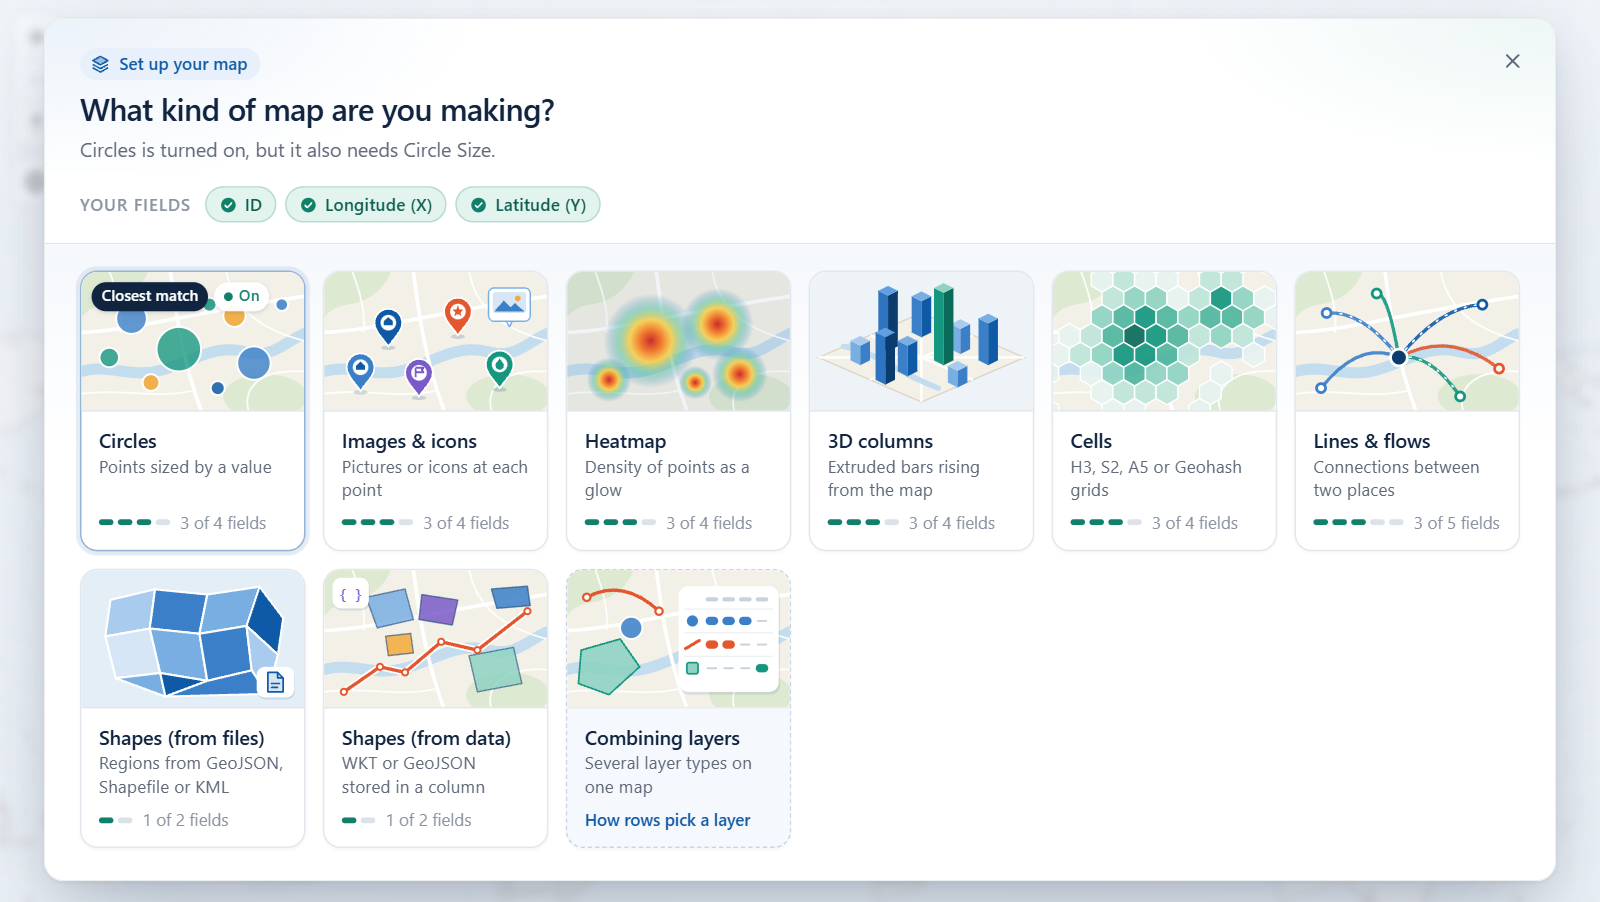The height and width of the screenshot is (902, 1600).
Task: Click the Points sized by a value description
Action: (185, 467)
